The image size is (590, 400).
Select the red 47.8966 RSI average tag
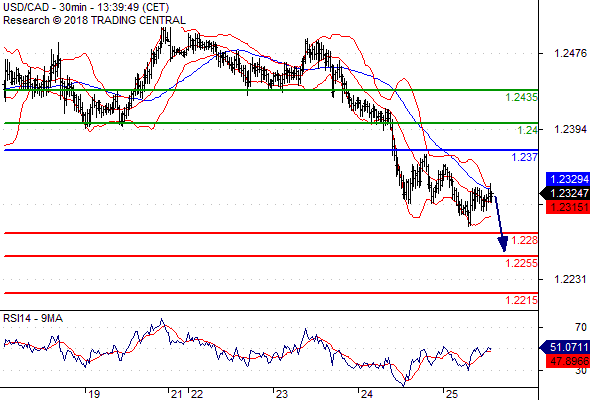tap(568, 361)
